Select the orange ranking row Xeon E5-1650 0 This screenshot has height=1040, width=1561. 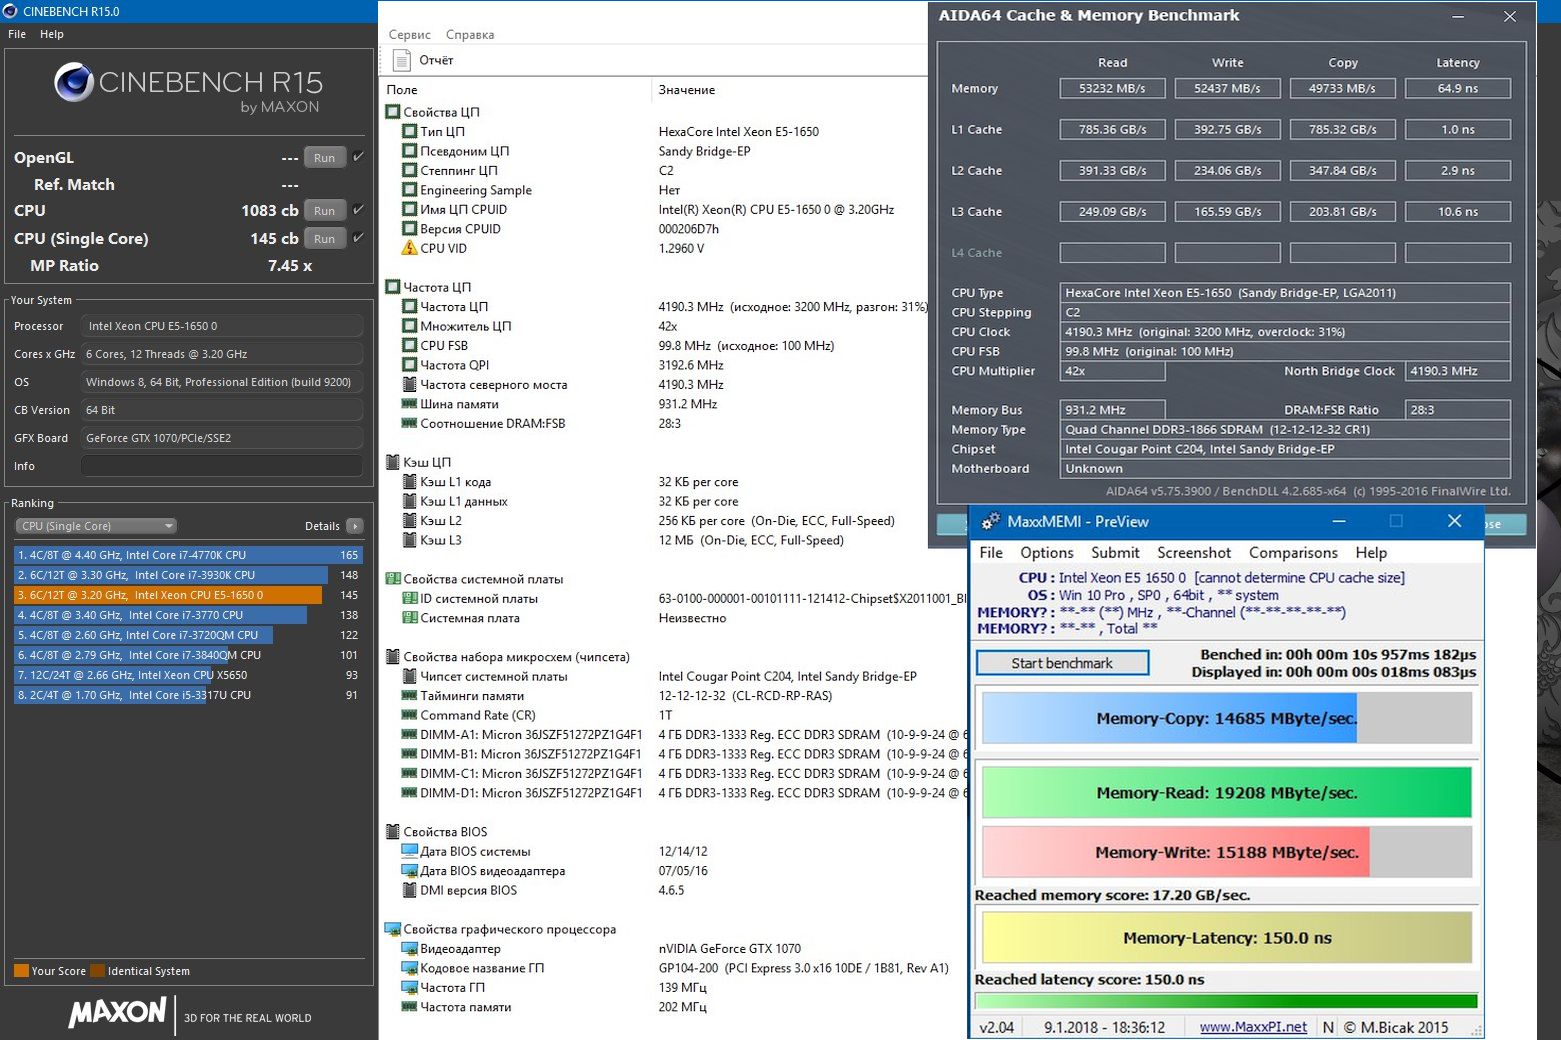[x=188, y=595]
